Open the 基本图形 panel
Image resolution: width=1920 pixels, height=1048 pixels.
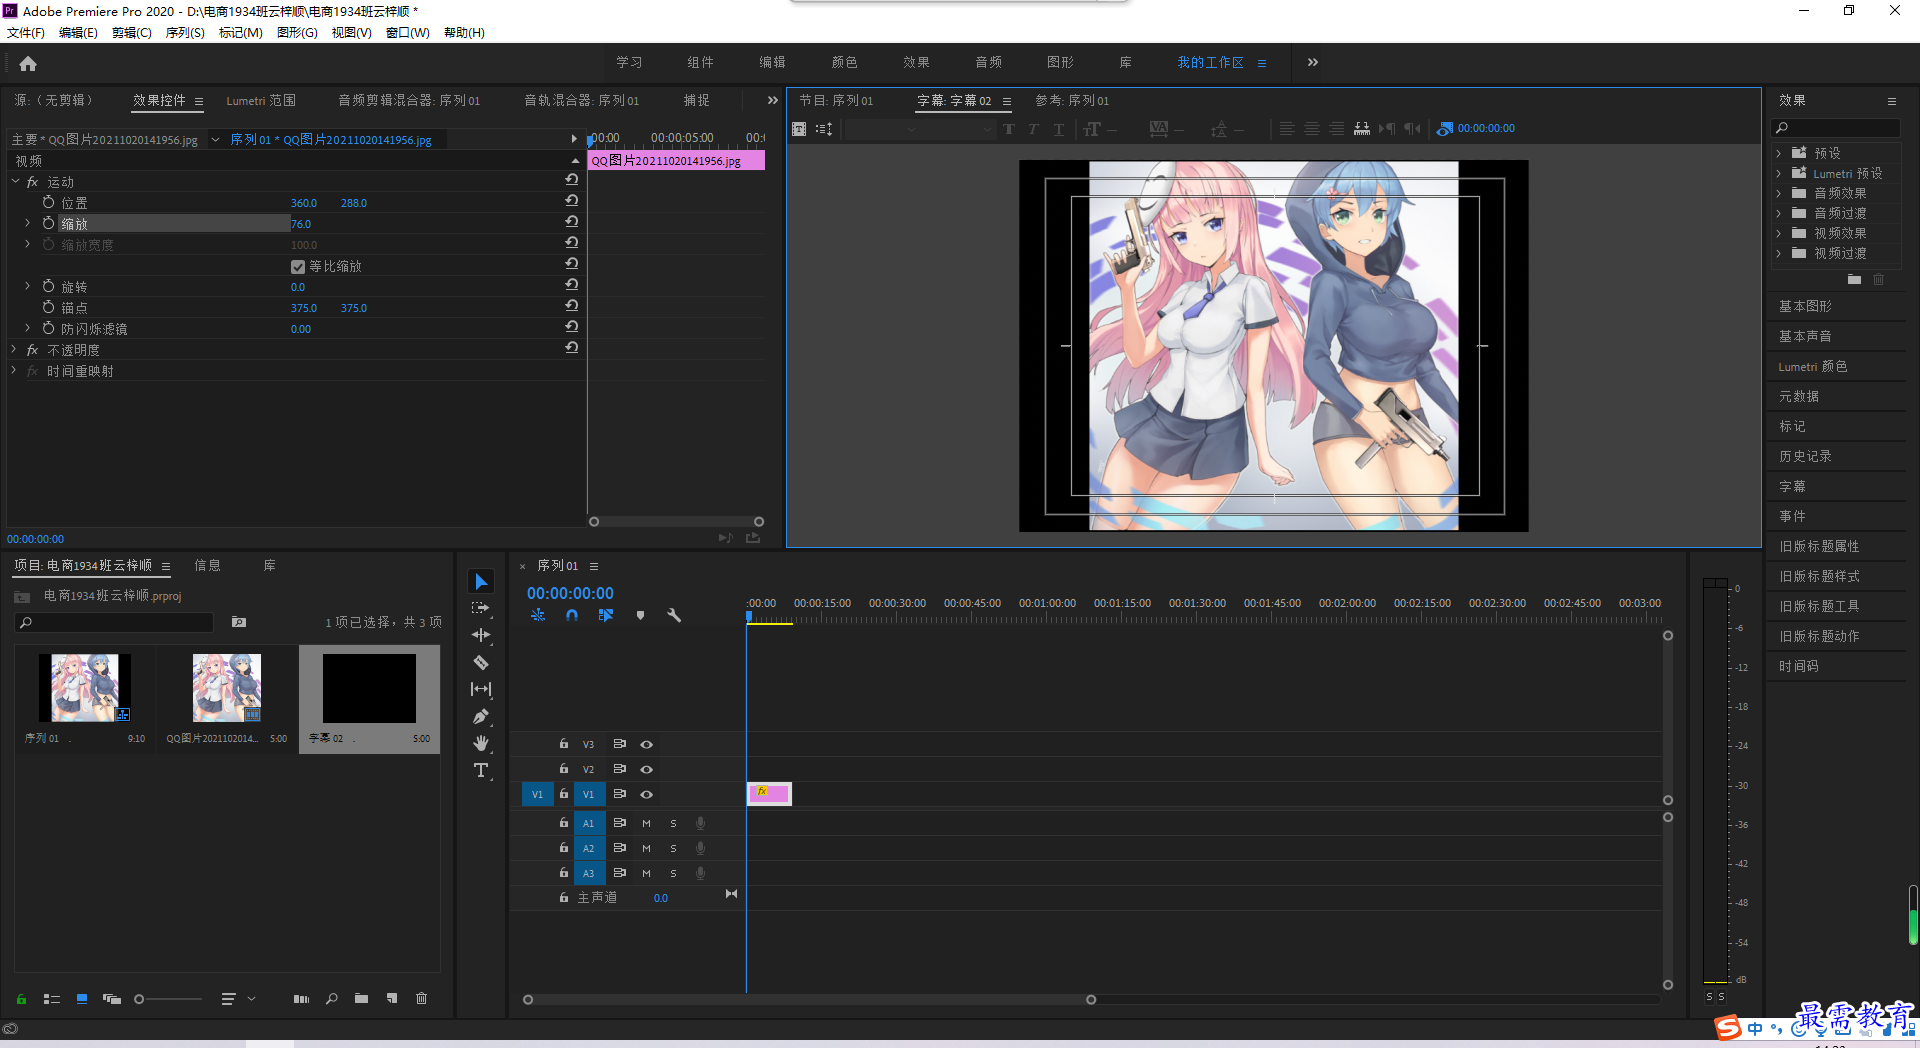click(1806, 306)
